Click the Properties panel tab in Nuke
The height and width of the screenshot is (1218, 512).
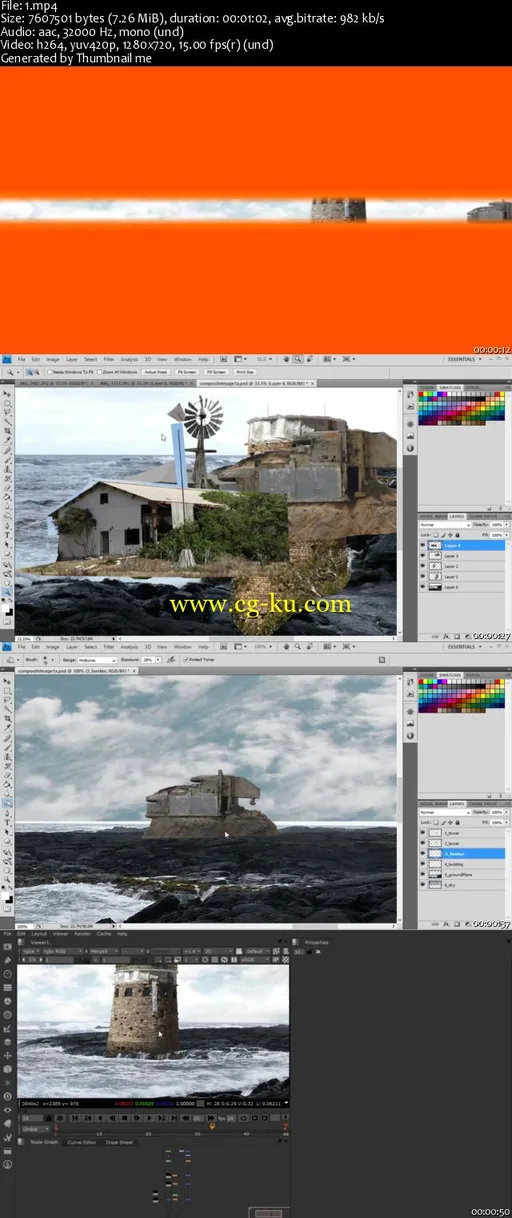click(316, 942)
